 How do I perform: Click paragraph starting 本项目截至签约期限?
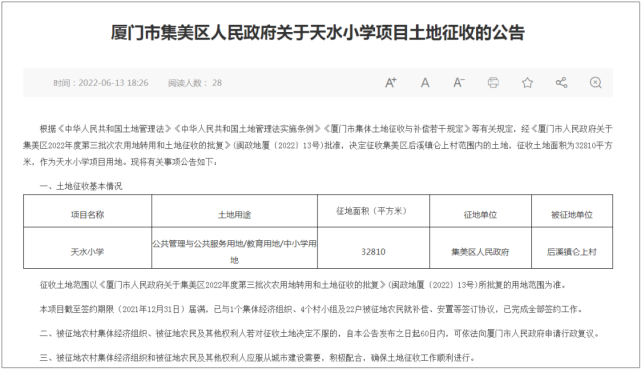tap(311, 309)
